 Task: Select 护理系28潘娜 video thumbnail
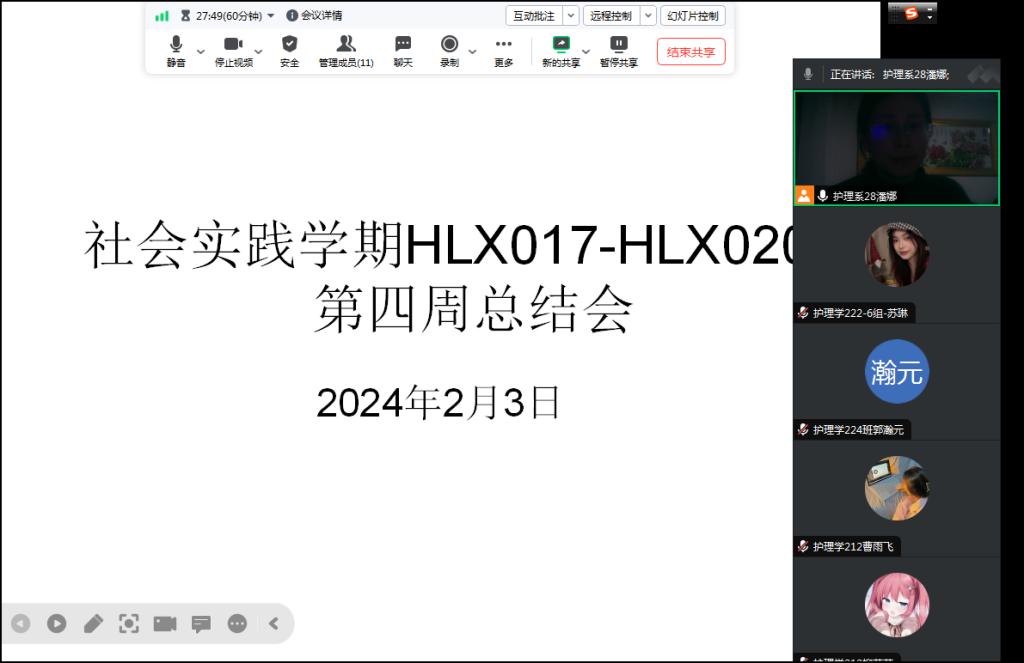coord(896,147)
